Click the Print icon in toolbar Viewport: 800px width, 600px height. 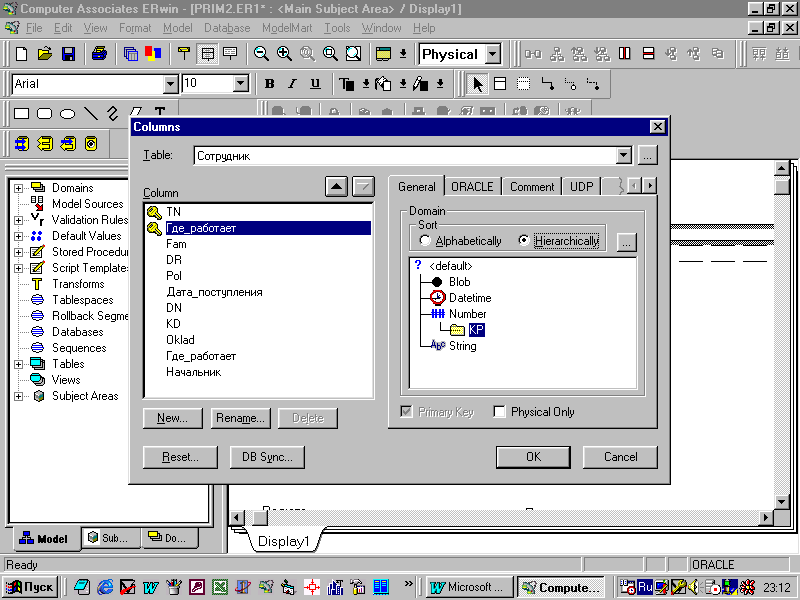(99, 54)
